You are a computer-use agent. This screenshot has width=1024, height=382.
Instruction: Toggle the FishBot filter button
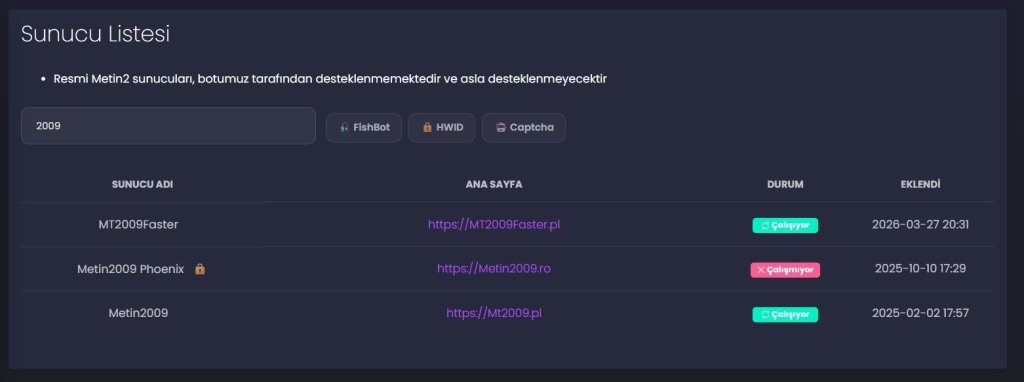pos(364,128)
